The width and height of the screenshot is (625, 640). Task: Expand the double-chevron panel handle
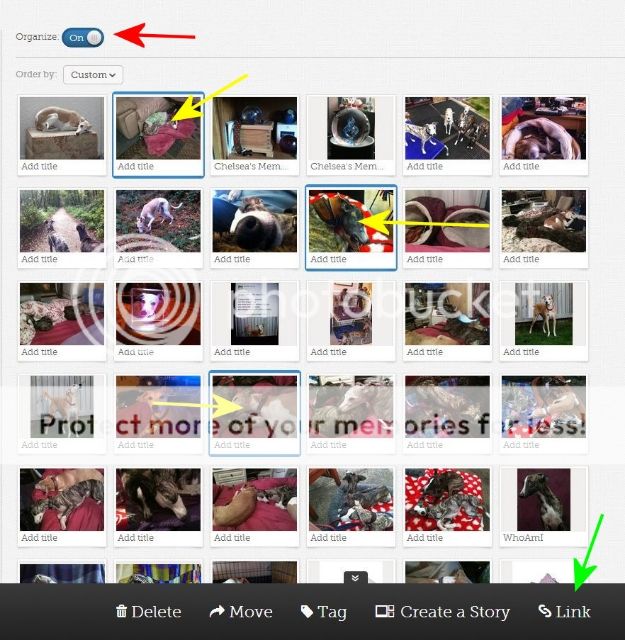355,578
